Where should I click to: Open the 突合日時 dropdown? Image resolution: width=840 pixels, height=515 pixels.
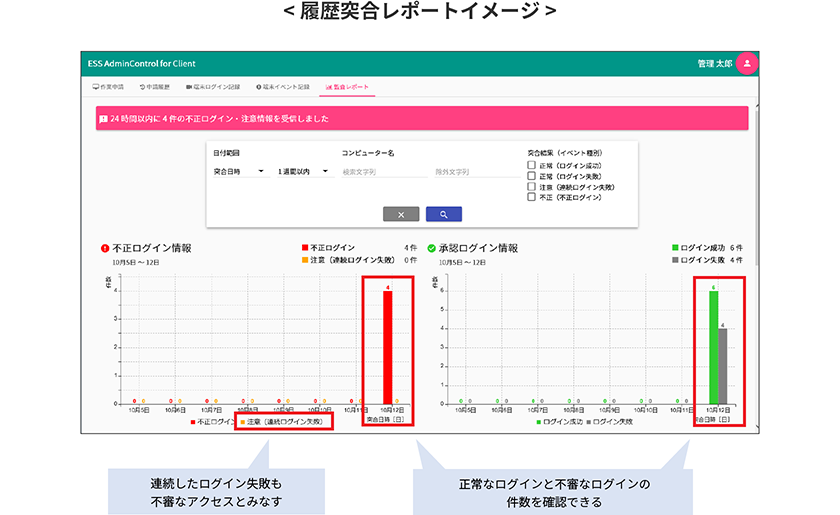coord(239,172)
